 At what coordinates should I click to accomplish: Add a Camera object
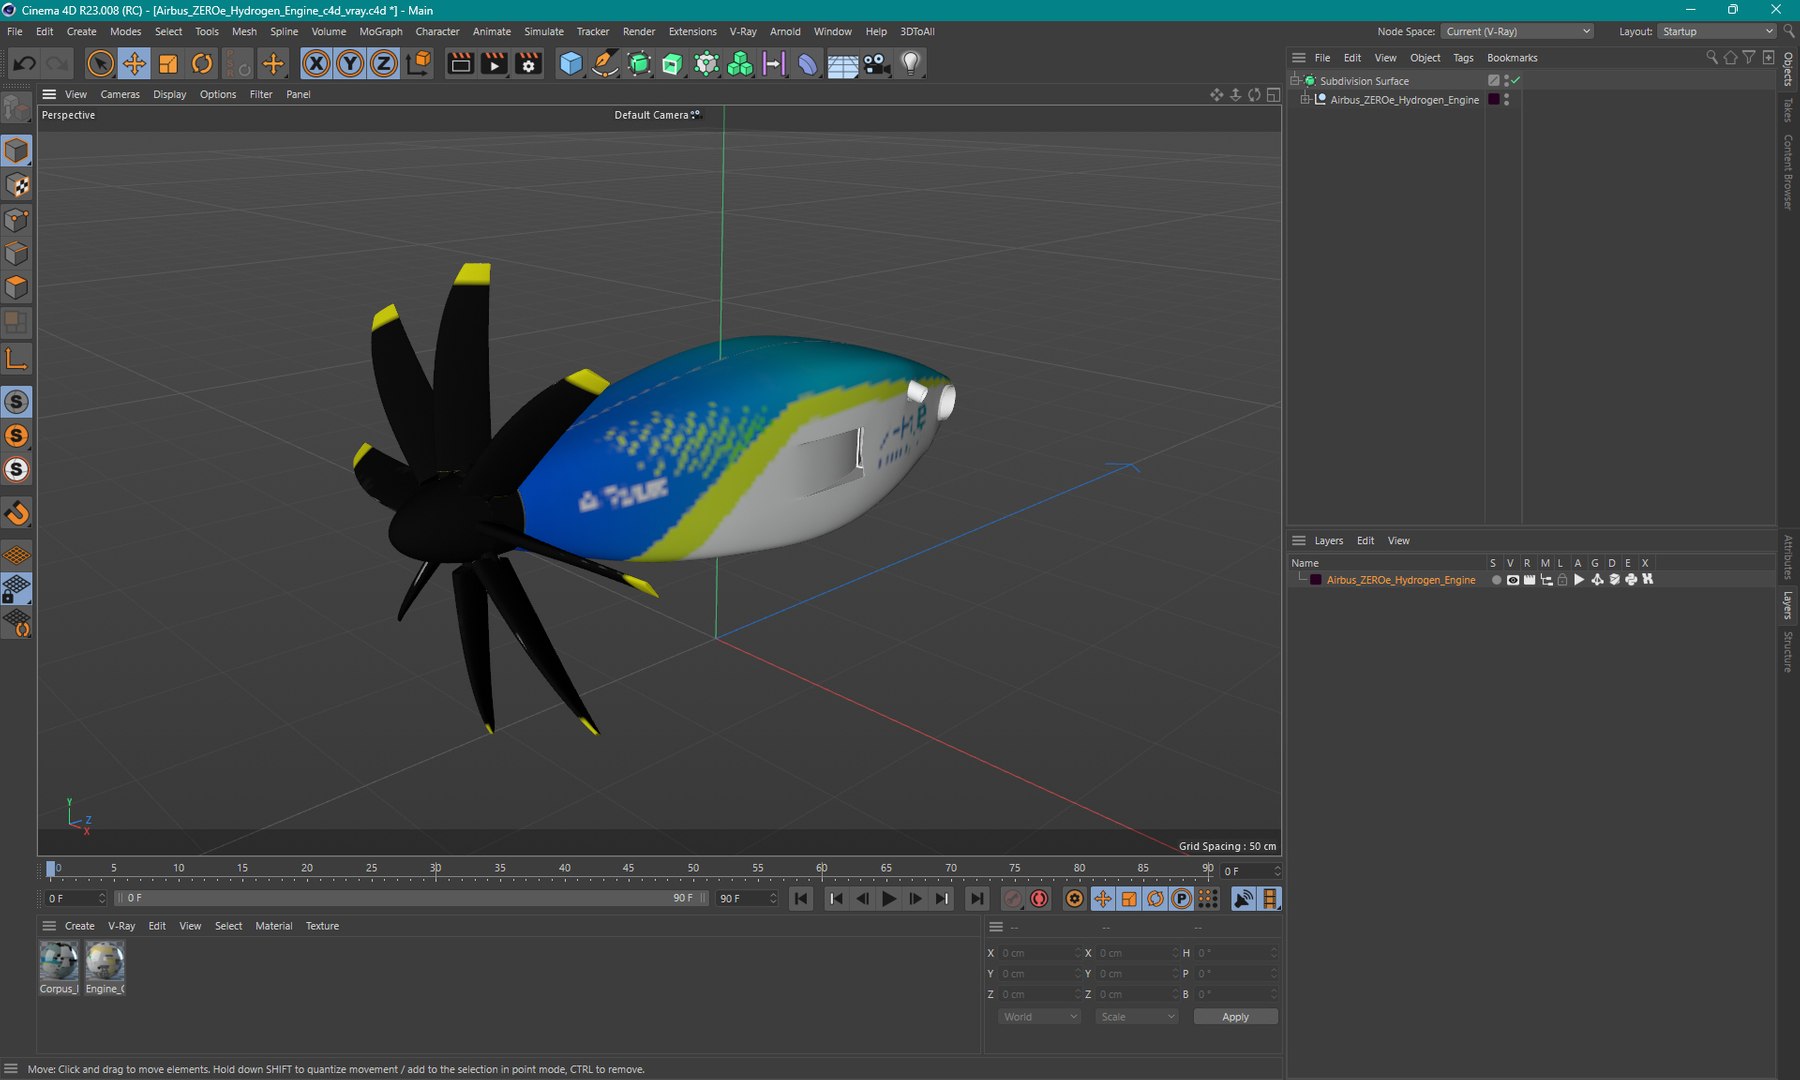(x=877, y=64)
